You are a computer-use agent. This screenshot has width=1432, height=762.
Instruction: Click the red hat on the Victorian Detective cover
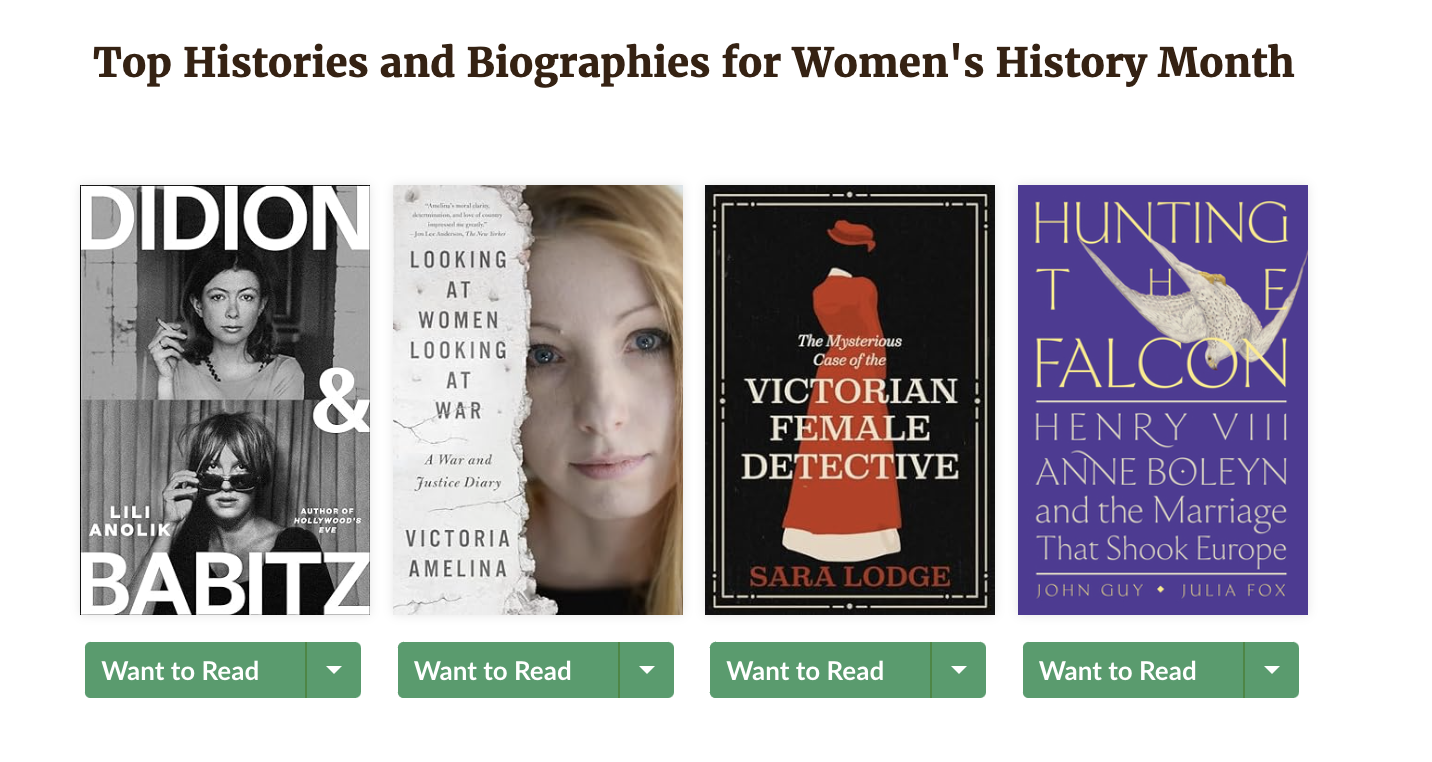coord(850,235)
